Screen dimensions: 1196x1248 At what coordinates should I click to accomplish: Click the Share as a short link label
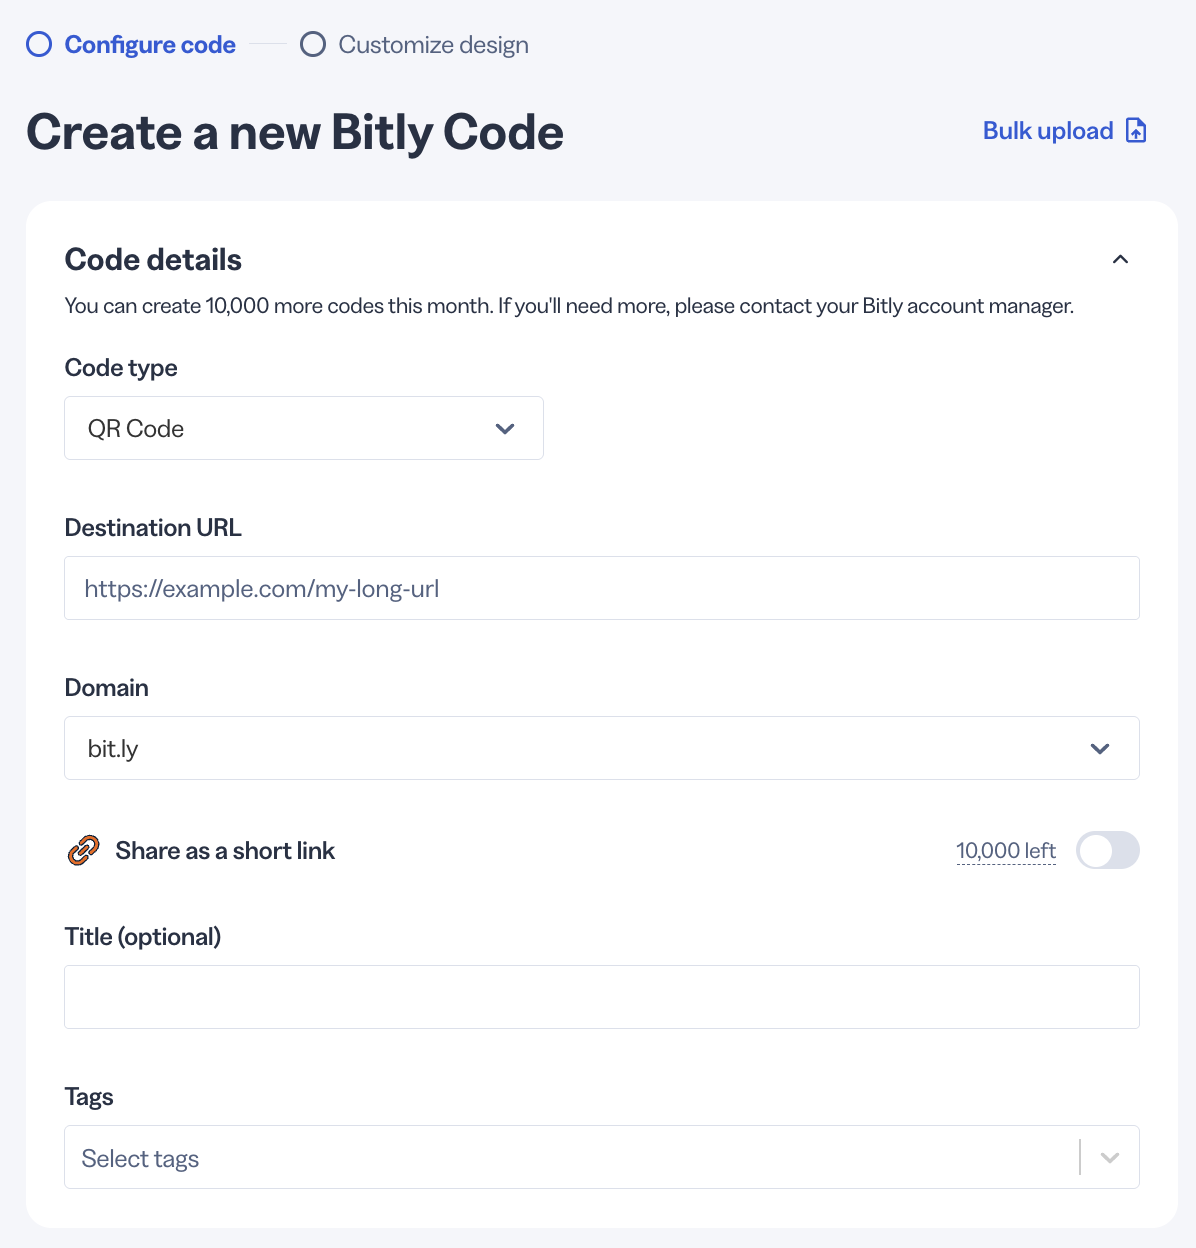point(225,851)
